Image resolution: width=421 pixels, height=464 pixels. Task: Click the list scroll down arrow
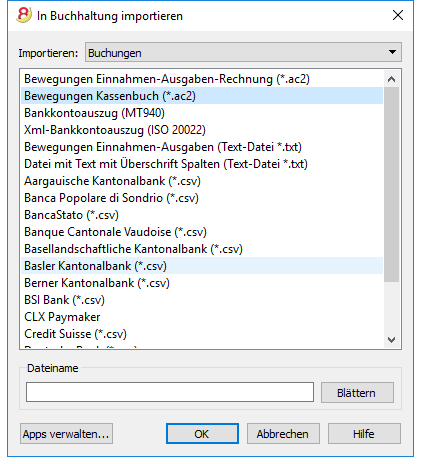(x=391, y=340)
